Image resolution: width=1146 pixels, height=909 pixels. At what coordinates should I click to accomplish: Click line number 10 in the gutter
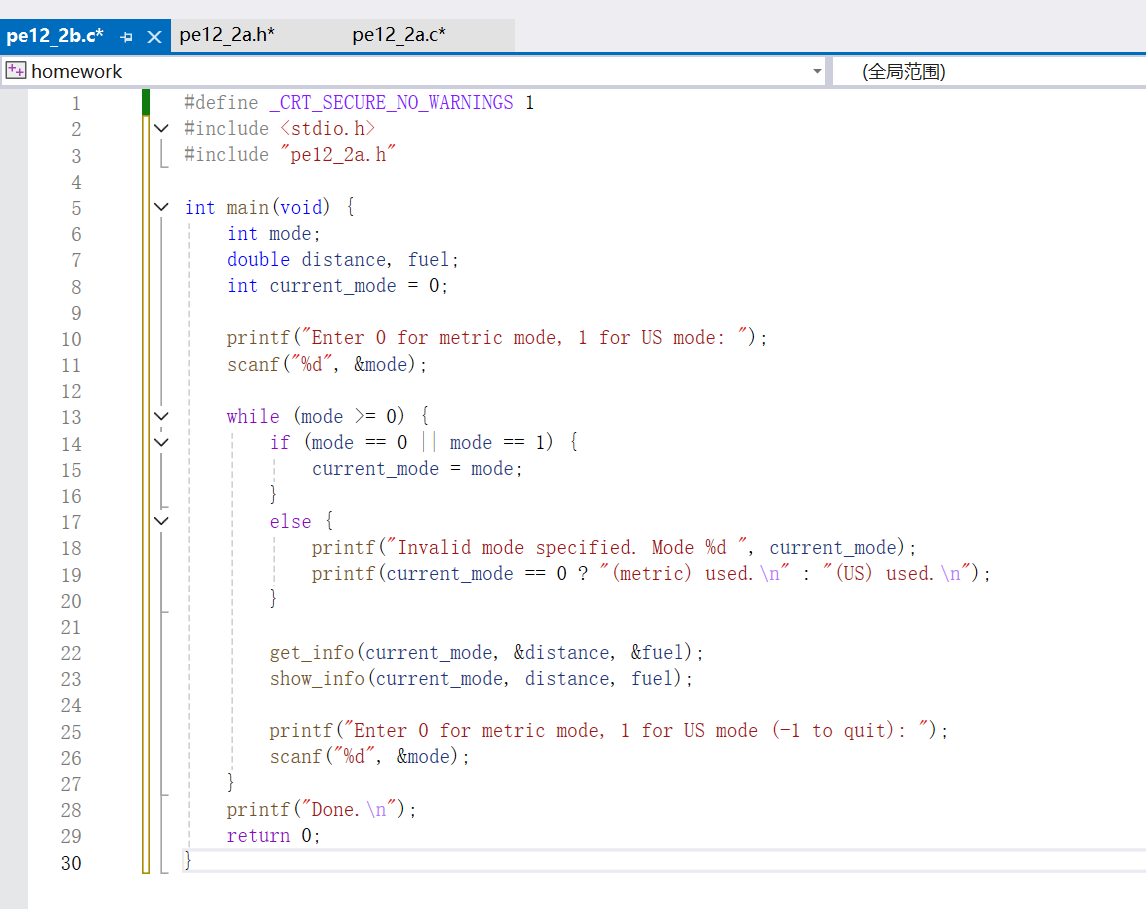pyautogui.click(x=71, y=339)
